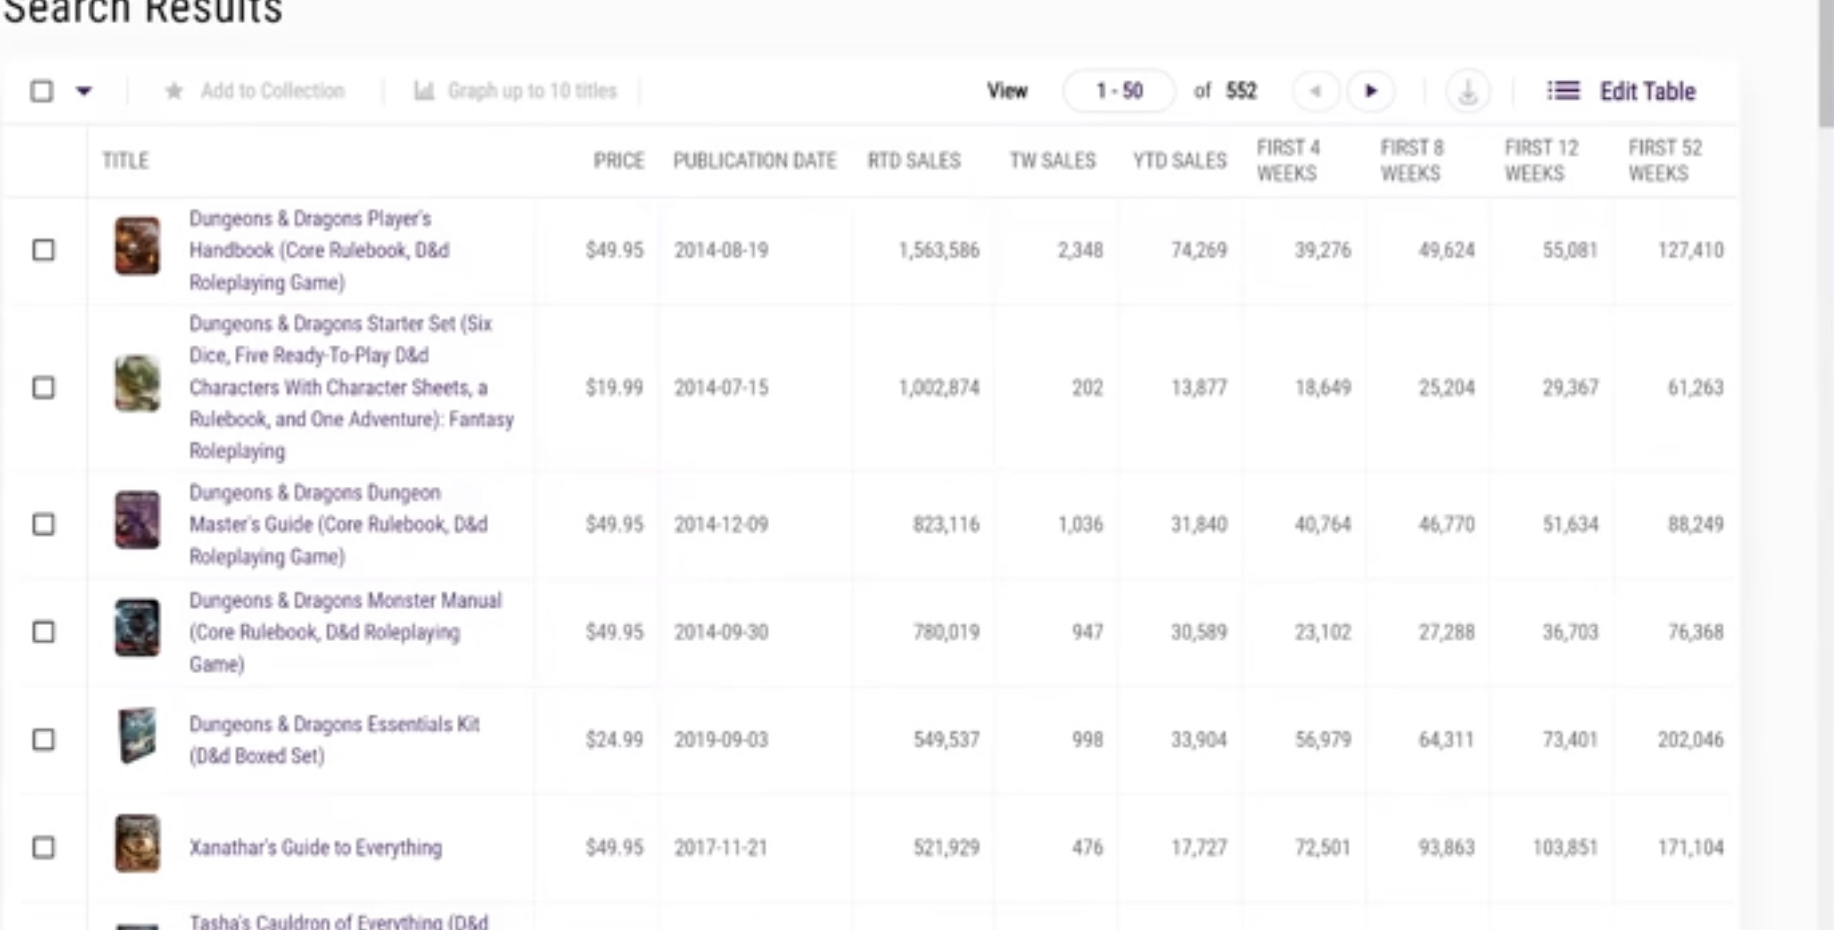
Task: Select the $19.99 price cell
Action: point(614,387)
